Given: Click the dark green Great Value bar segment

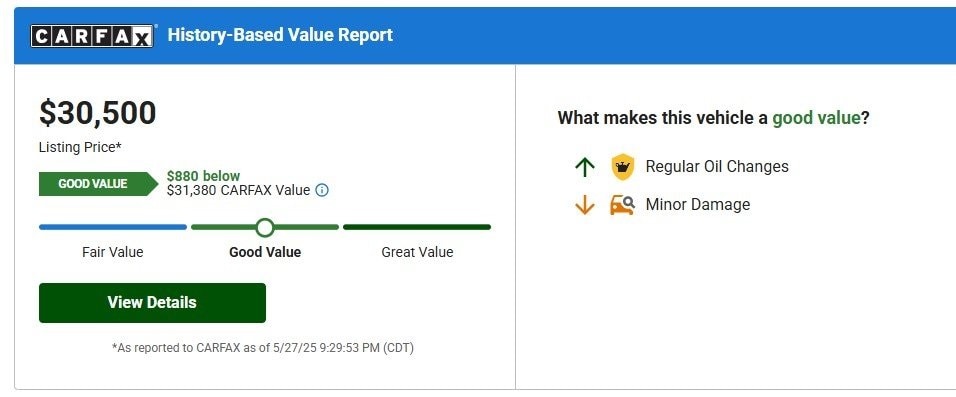Looking at the screenshot, I should (x=417, y=227).
